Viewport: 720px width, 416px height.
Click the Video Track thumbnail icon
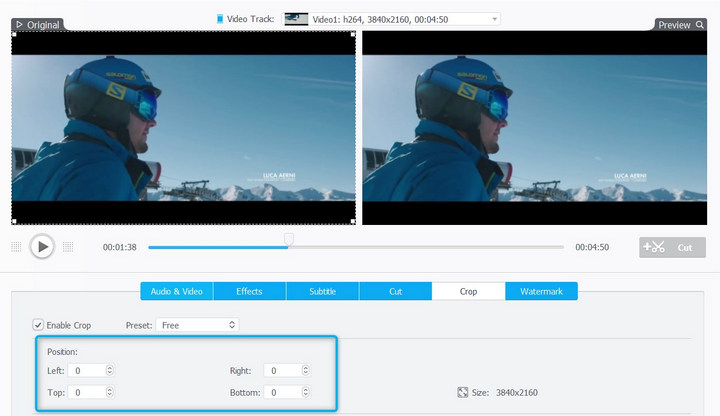click(x=296, y=19)
